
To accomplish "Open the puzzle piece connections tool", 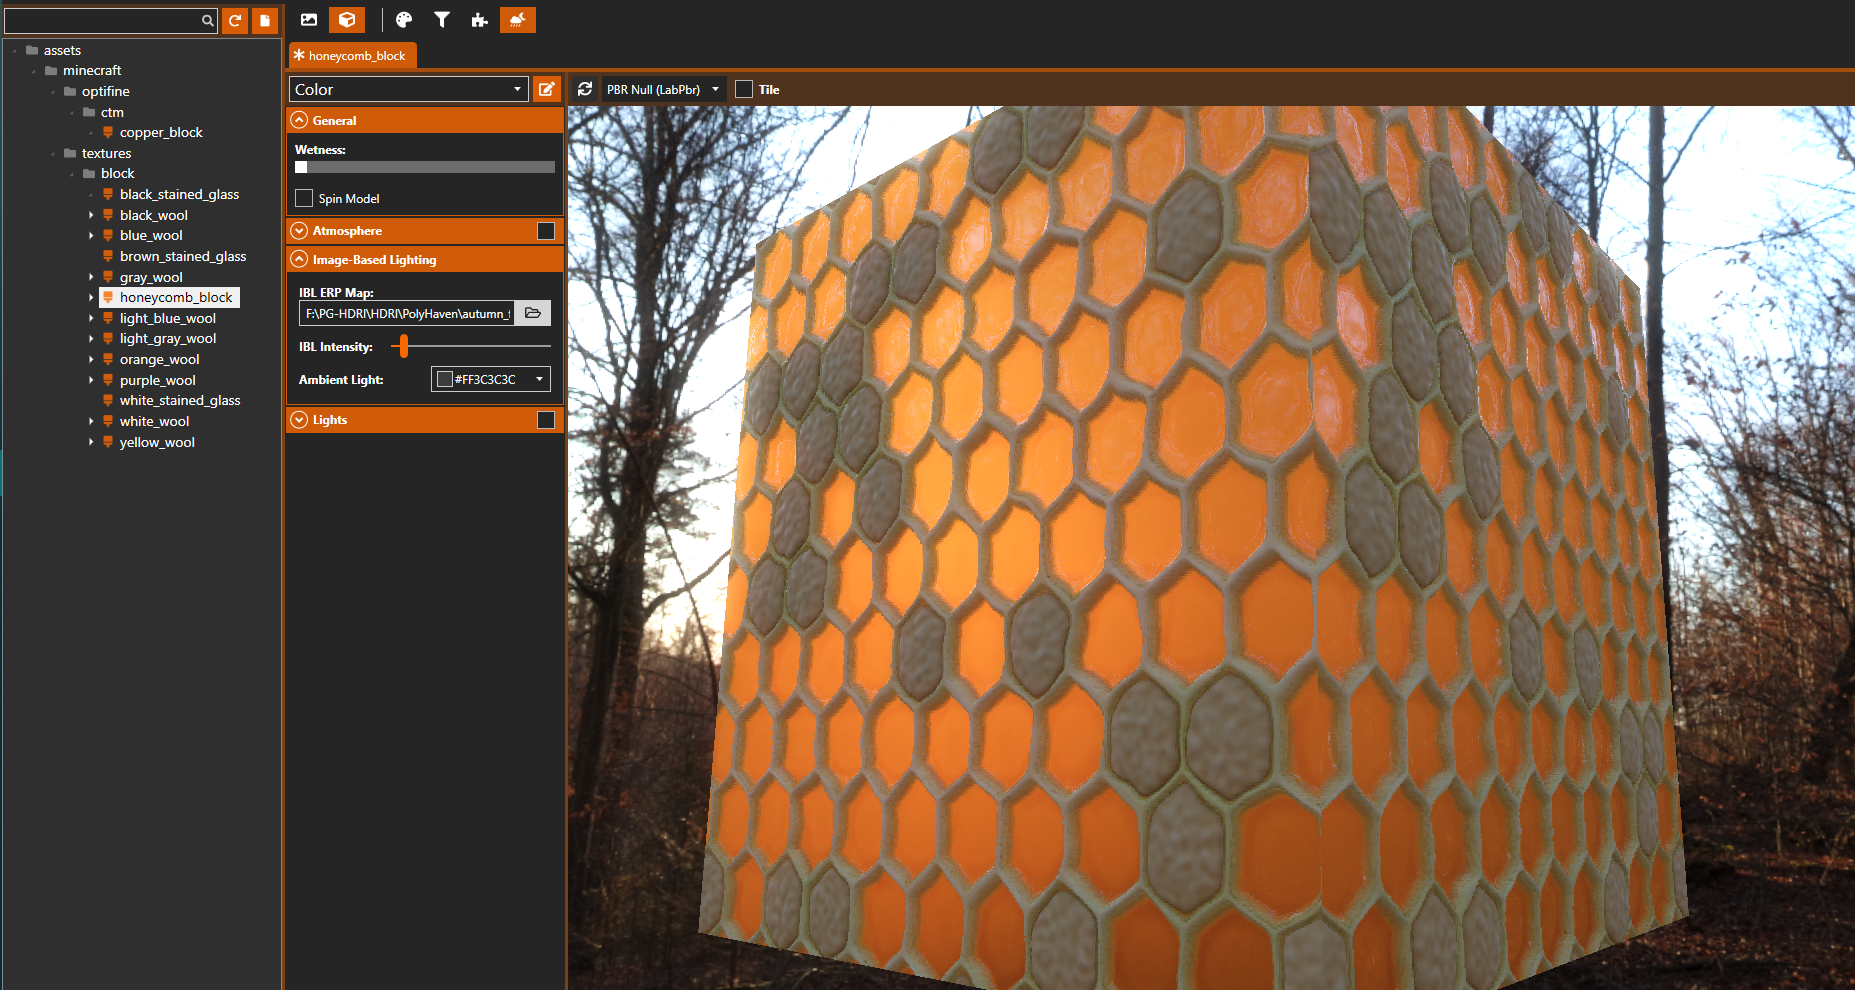I will (479, 20).
